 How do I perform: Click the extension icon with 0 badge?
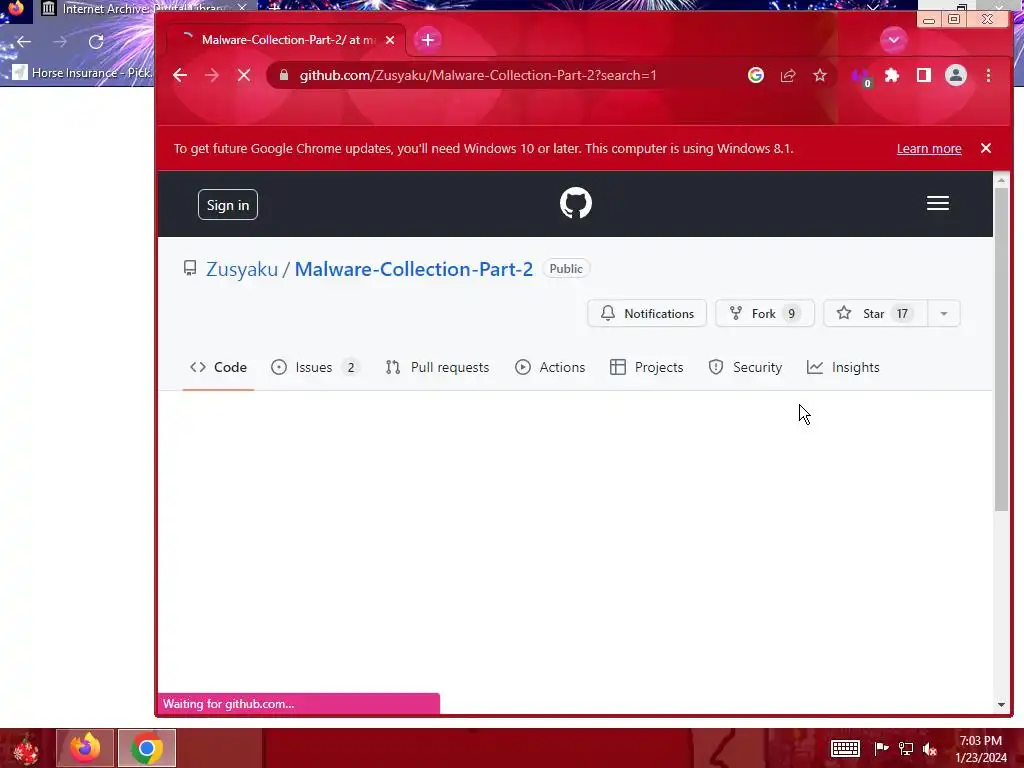[861, 77]
